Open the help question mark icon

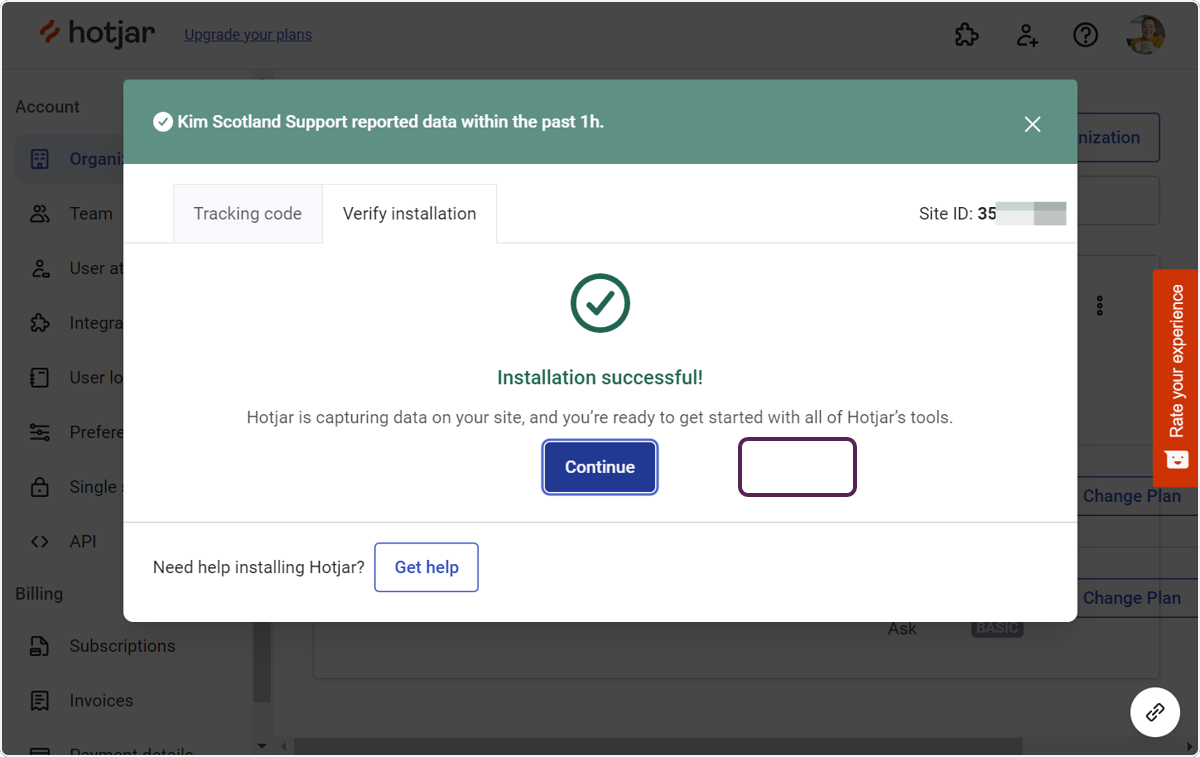1085,35
